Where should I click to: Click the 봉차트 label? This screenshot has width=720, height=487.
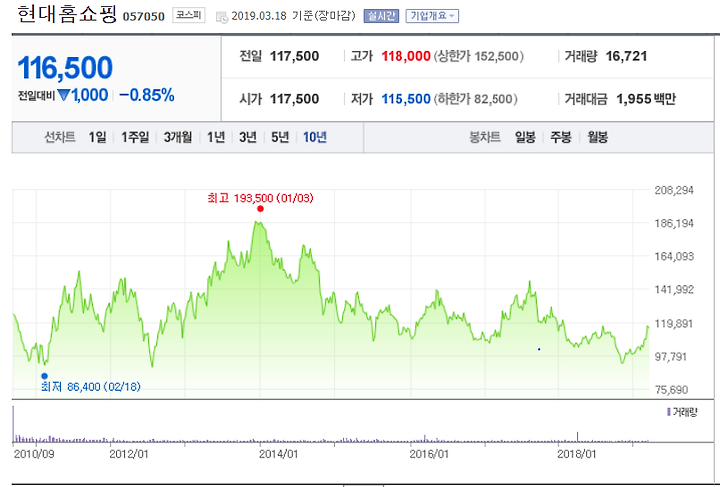(x=484, y=137)
